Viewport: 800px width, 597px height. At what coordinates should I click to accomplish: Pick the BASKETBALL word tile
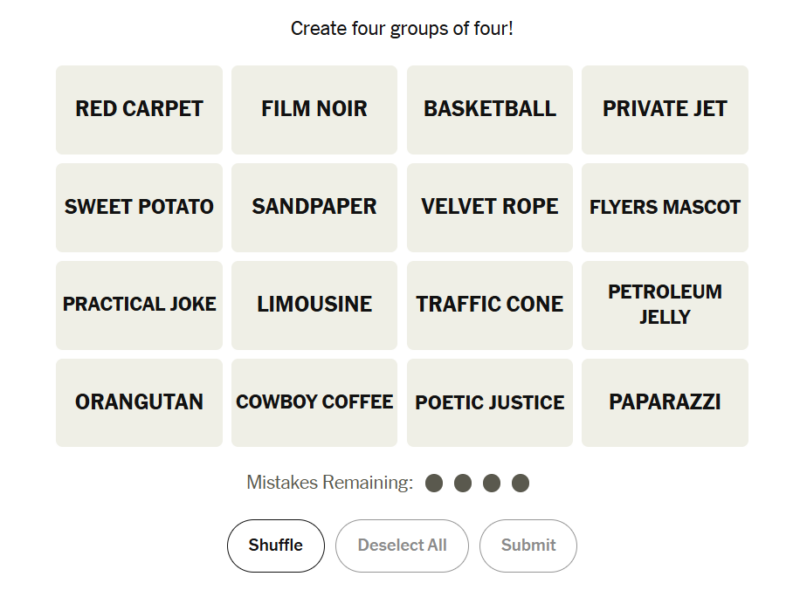click(x=490, y=110)
